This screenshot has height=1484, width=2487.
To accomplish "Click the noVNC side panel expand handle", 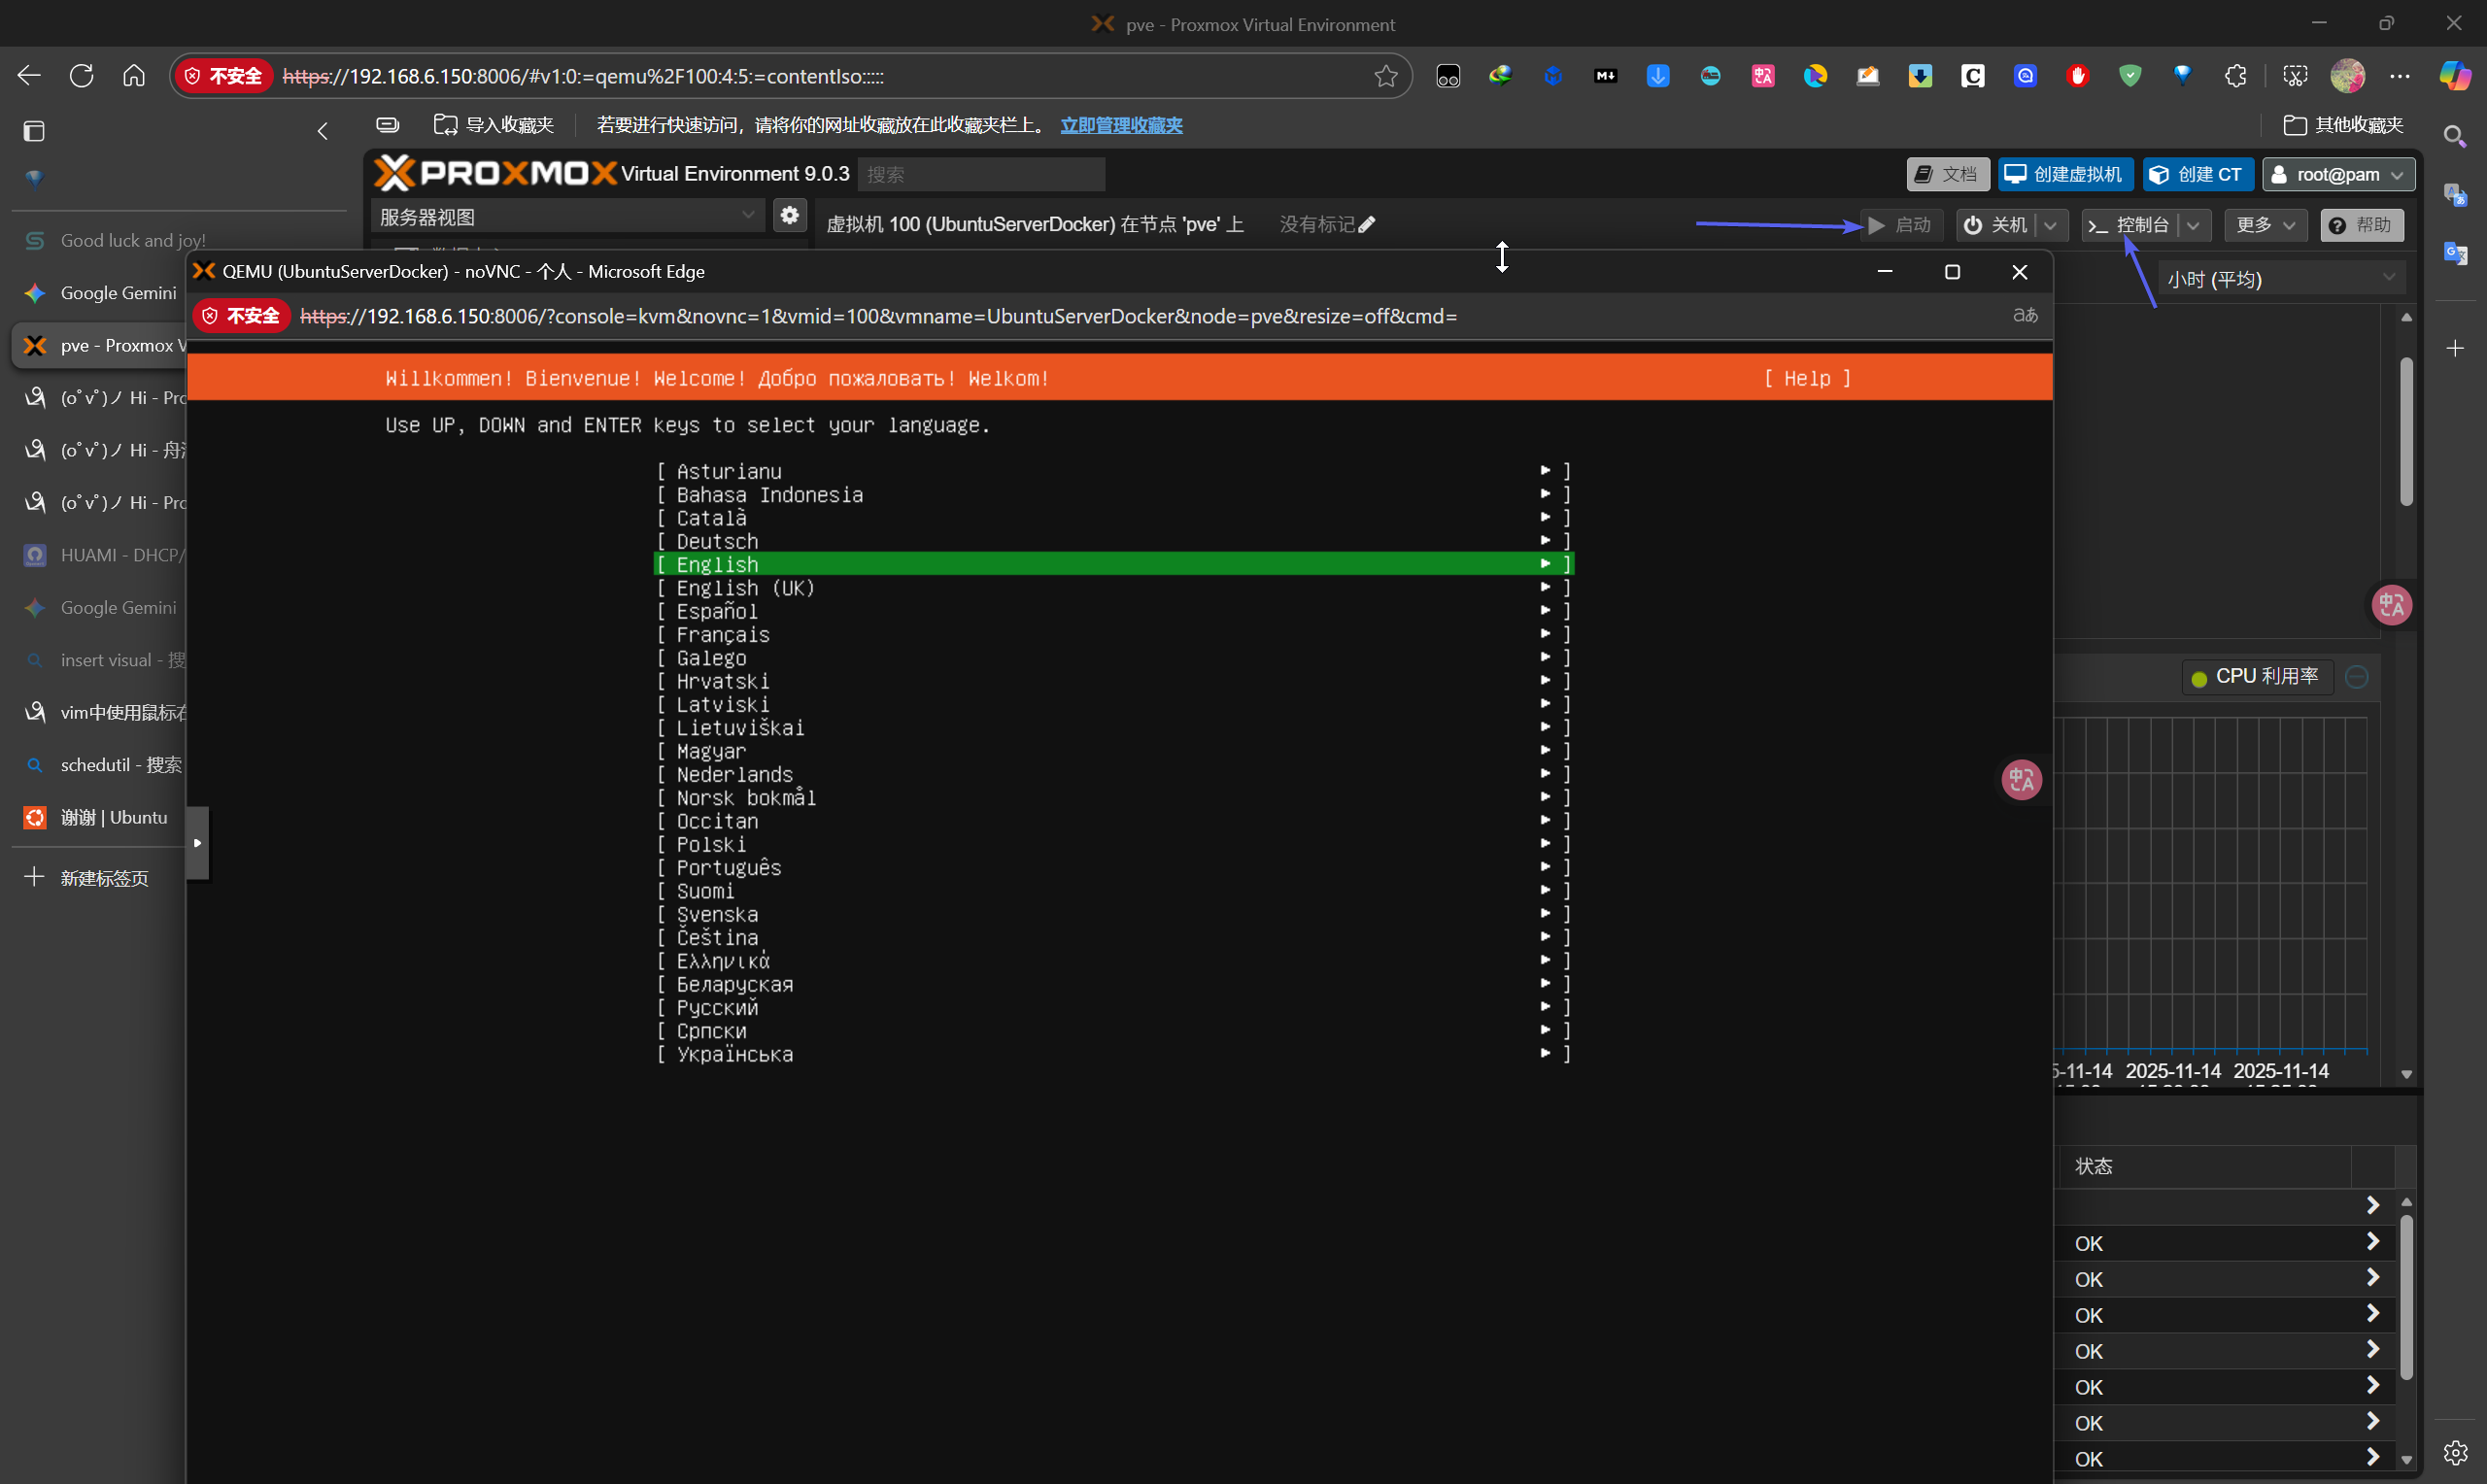I will coord(198,843).
